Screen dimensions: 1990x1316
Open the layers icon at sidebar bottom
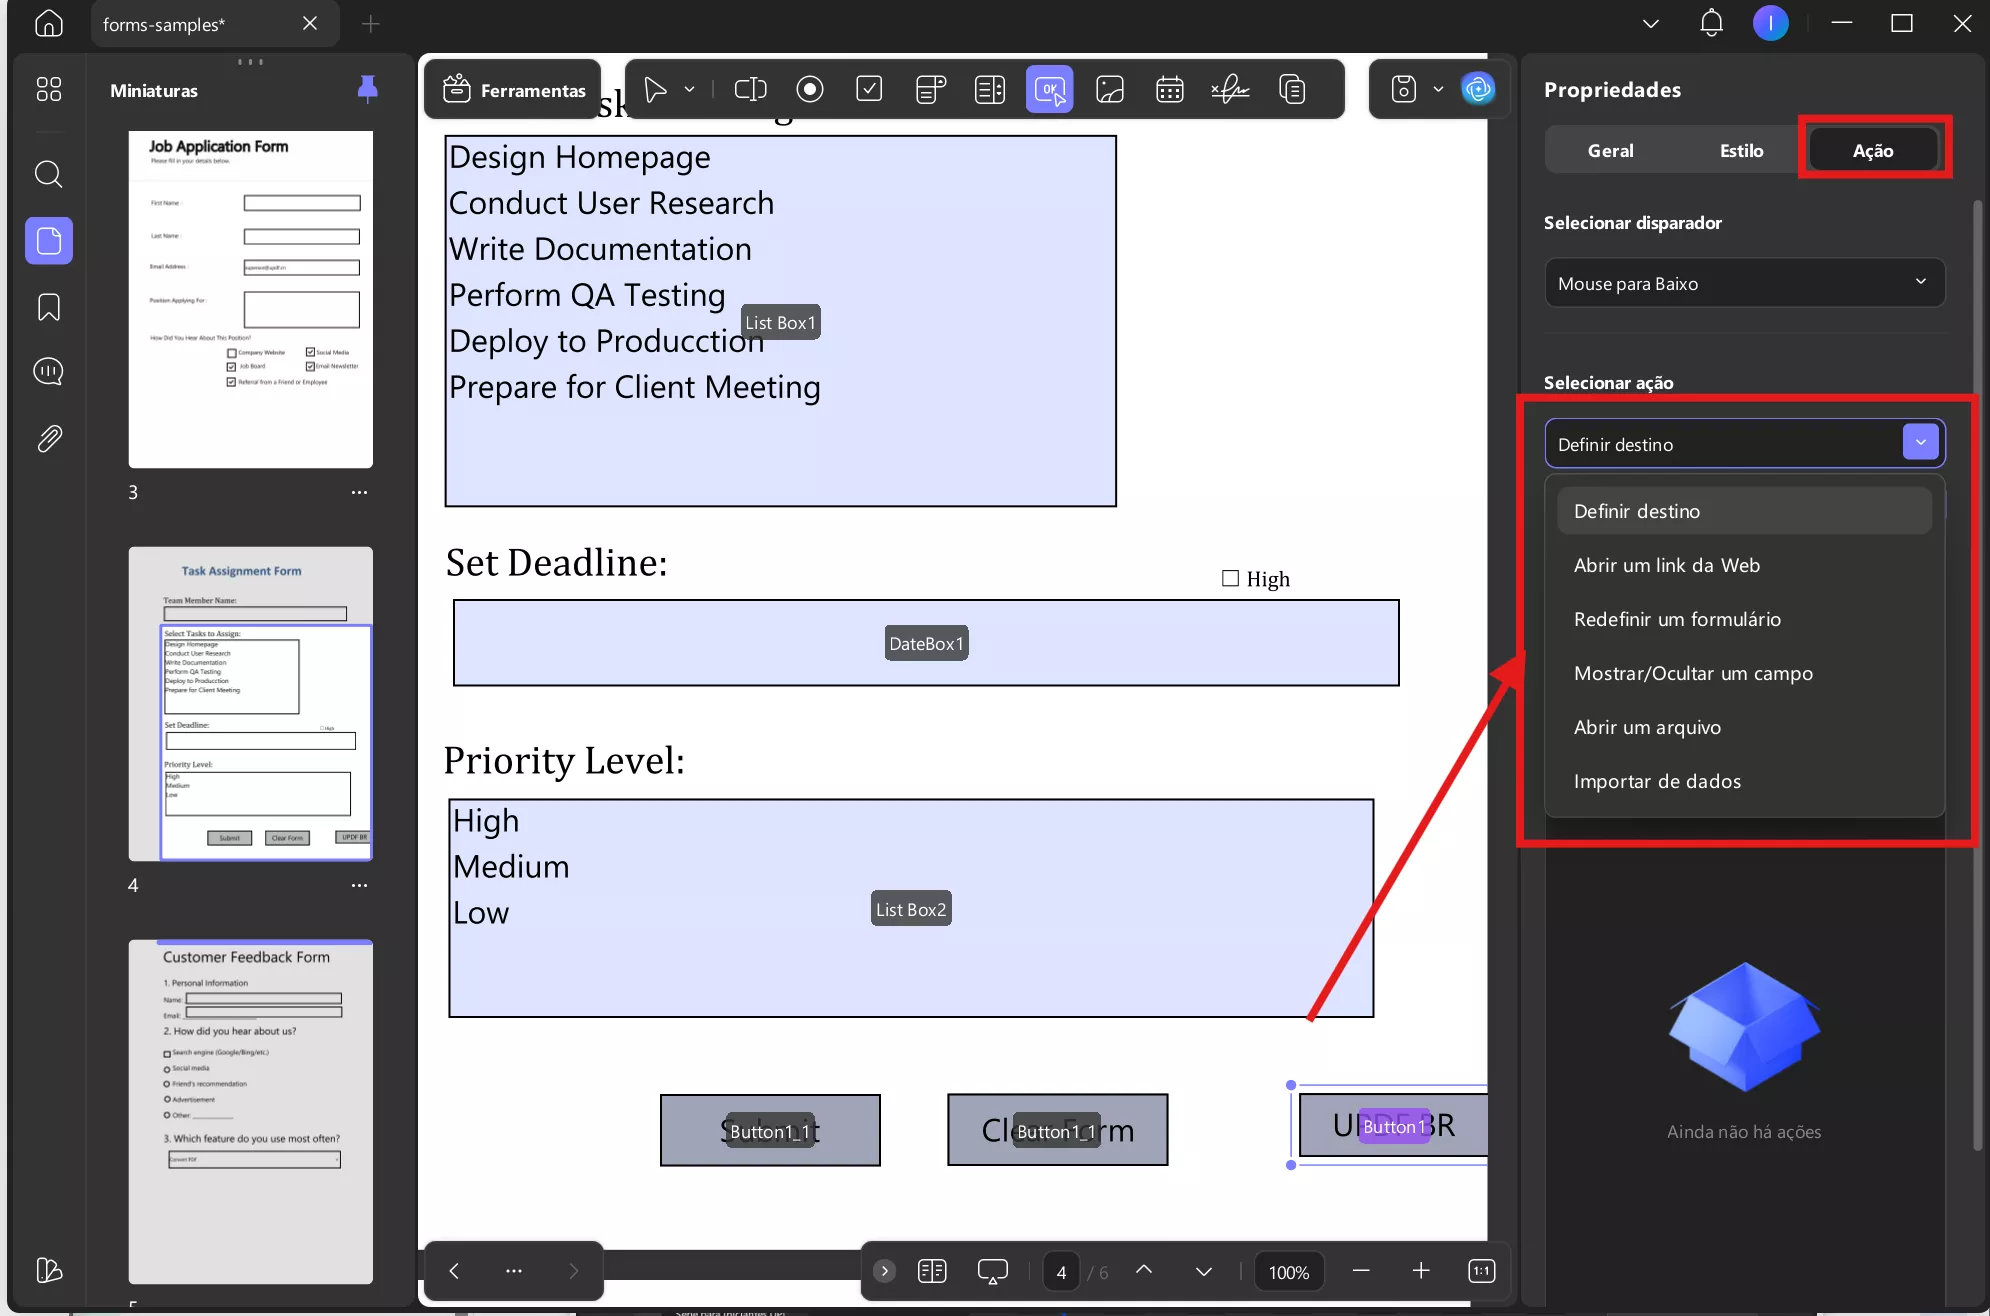[x=48, y=1270]
